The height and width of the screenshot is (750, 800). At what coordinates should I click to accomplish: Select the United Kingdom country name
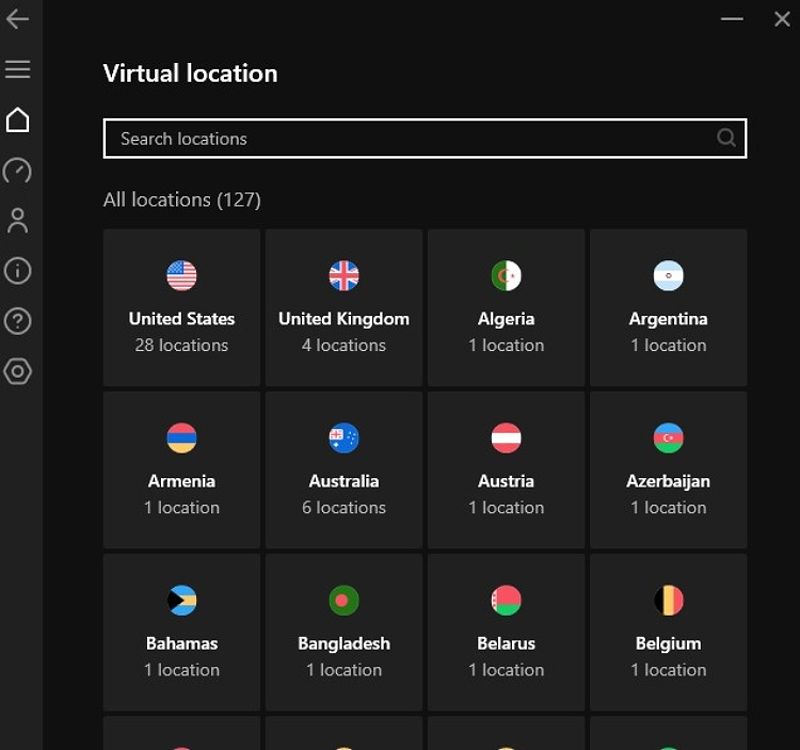click(x=344, y=319)
